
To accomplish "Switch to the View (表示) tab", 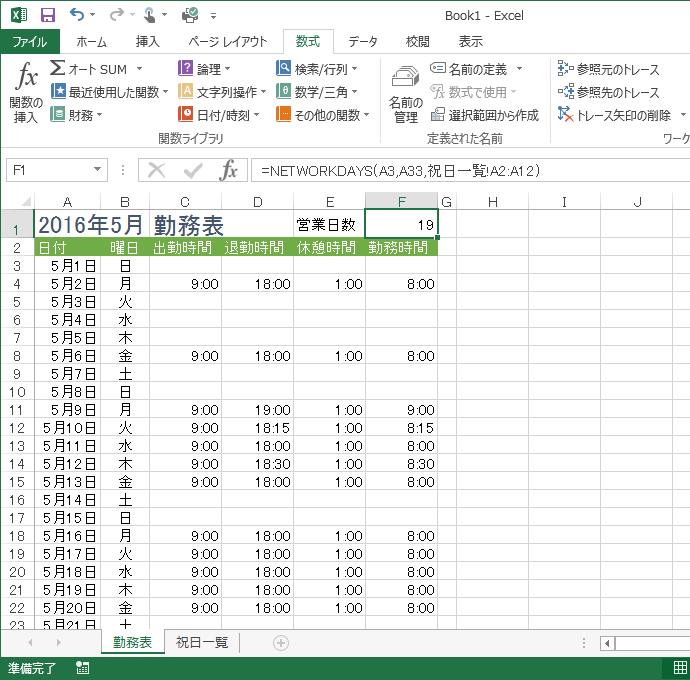I will pos(470,41).
